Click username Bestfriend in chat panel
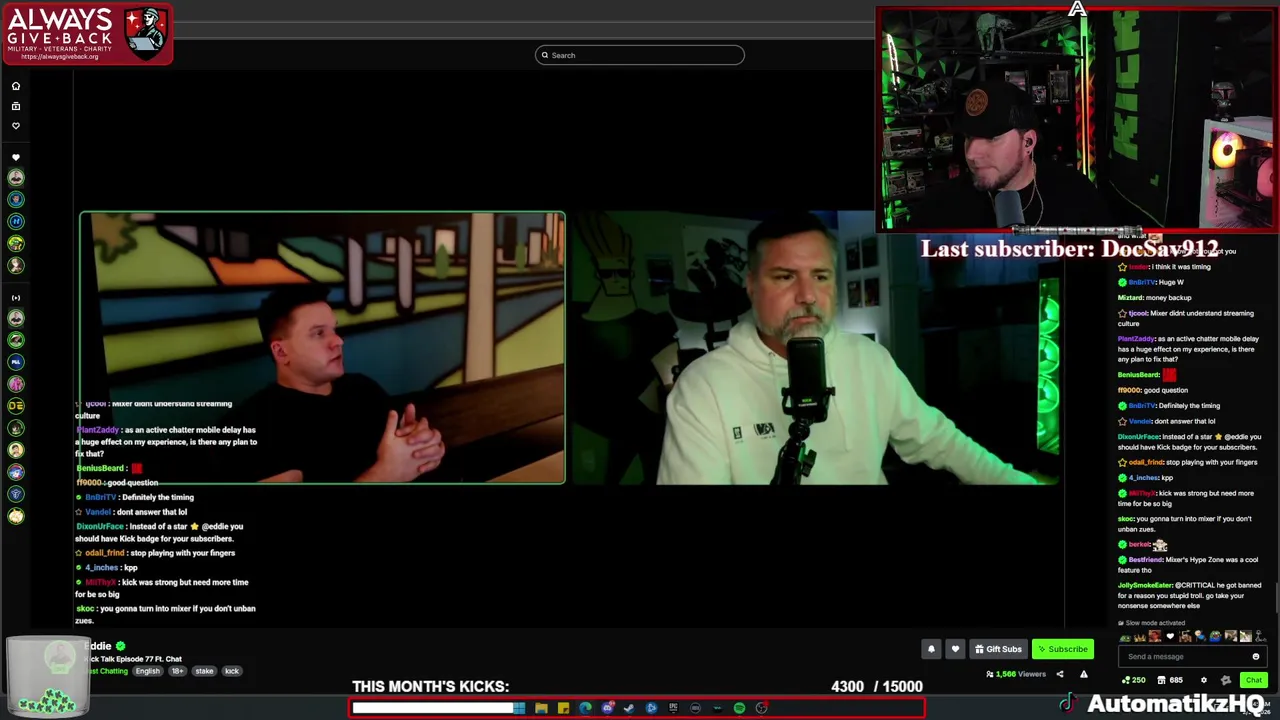The height and width of the screenshot is (720, 1280). [1146, 560]
